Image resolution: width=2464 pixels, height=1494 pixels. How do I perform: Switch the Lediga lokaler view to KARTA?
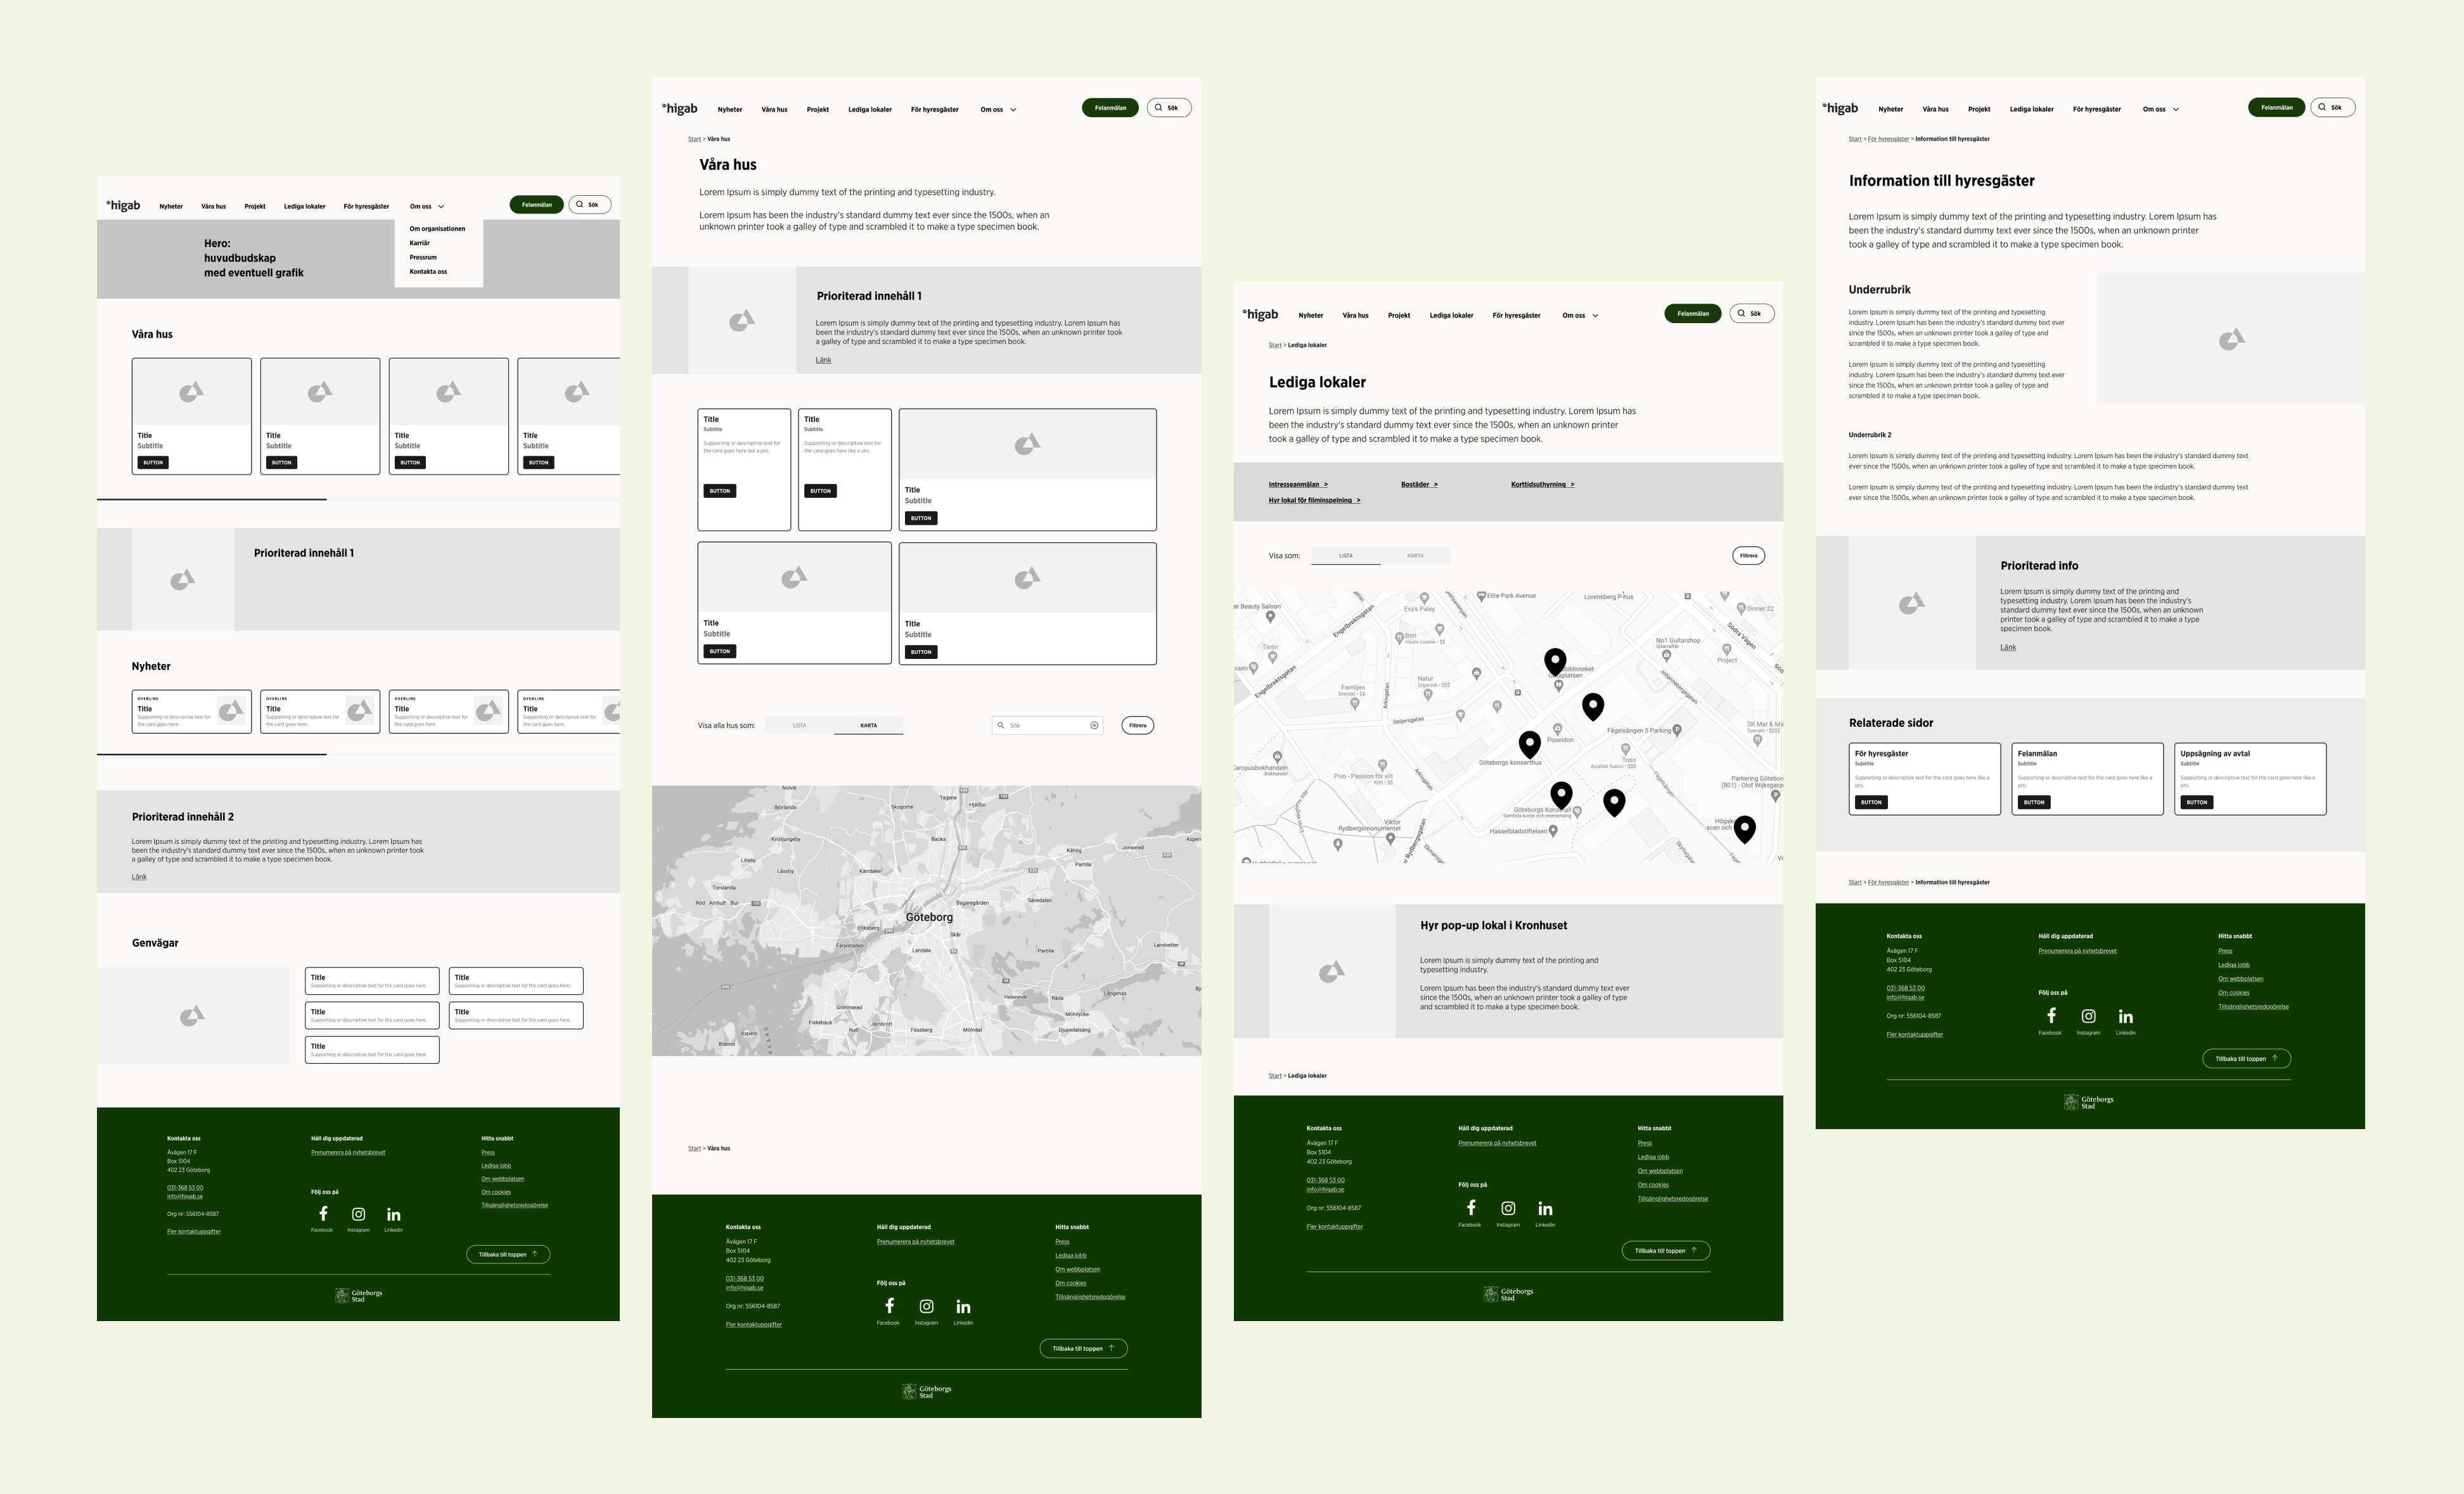click(1417, 555)
